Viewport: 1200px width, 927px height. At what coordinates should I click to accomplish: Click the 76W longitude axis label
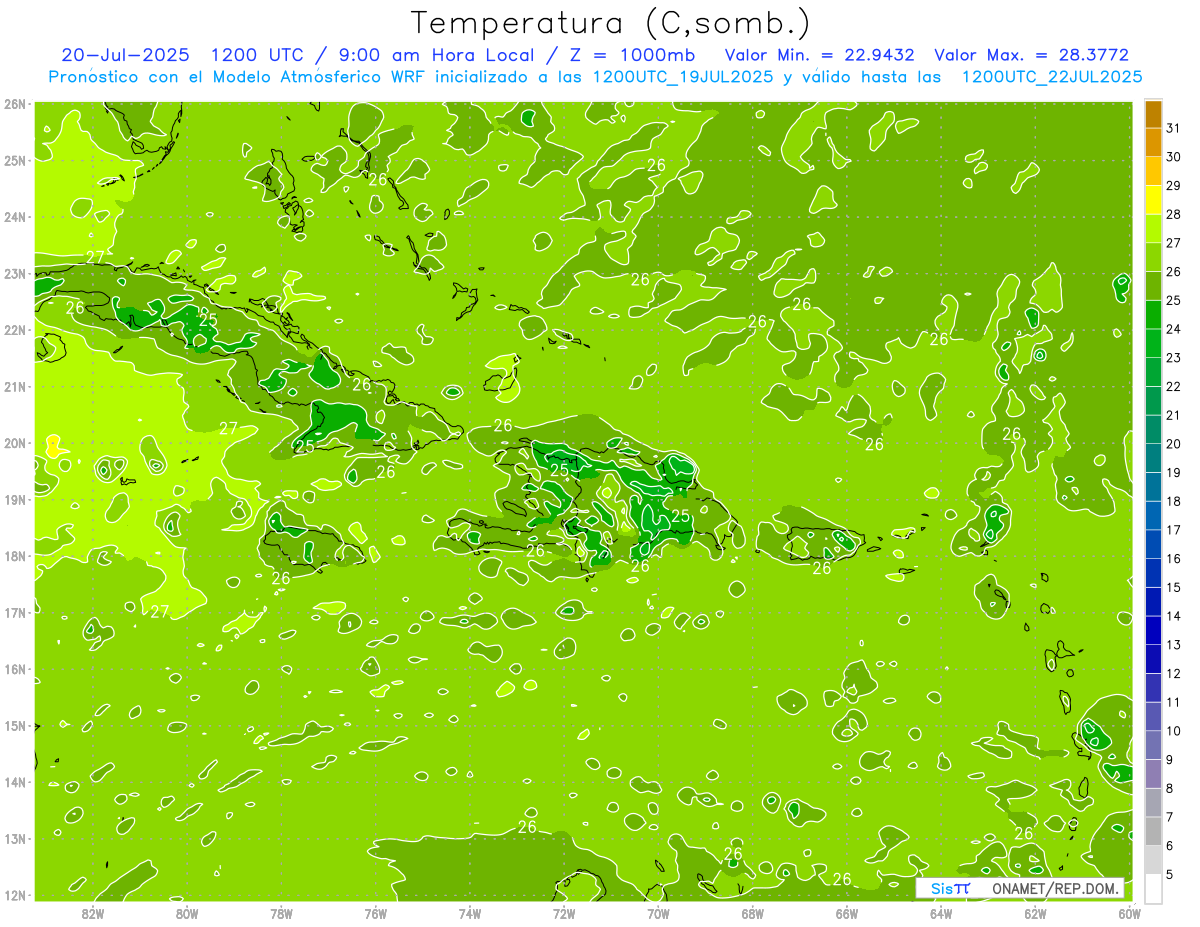375,913
